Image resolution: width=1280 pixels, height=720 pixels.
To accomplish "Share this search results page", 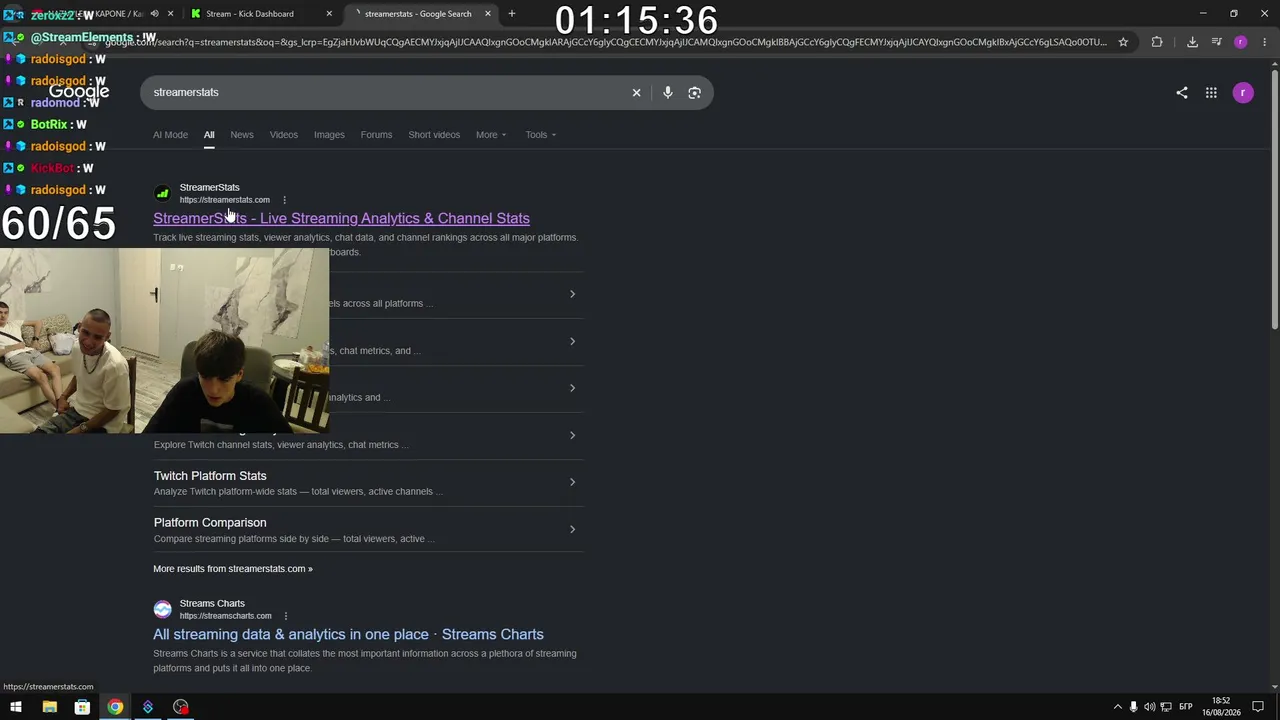I will click(1182, 92).
